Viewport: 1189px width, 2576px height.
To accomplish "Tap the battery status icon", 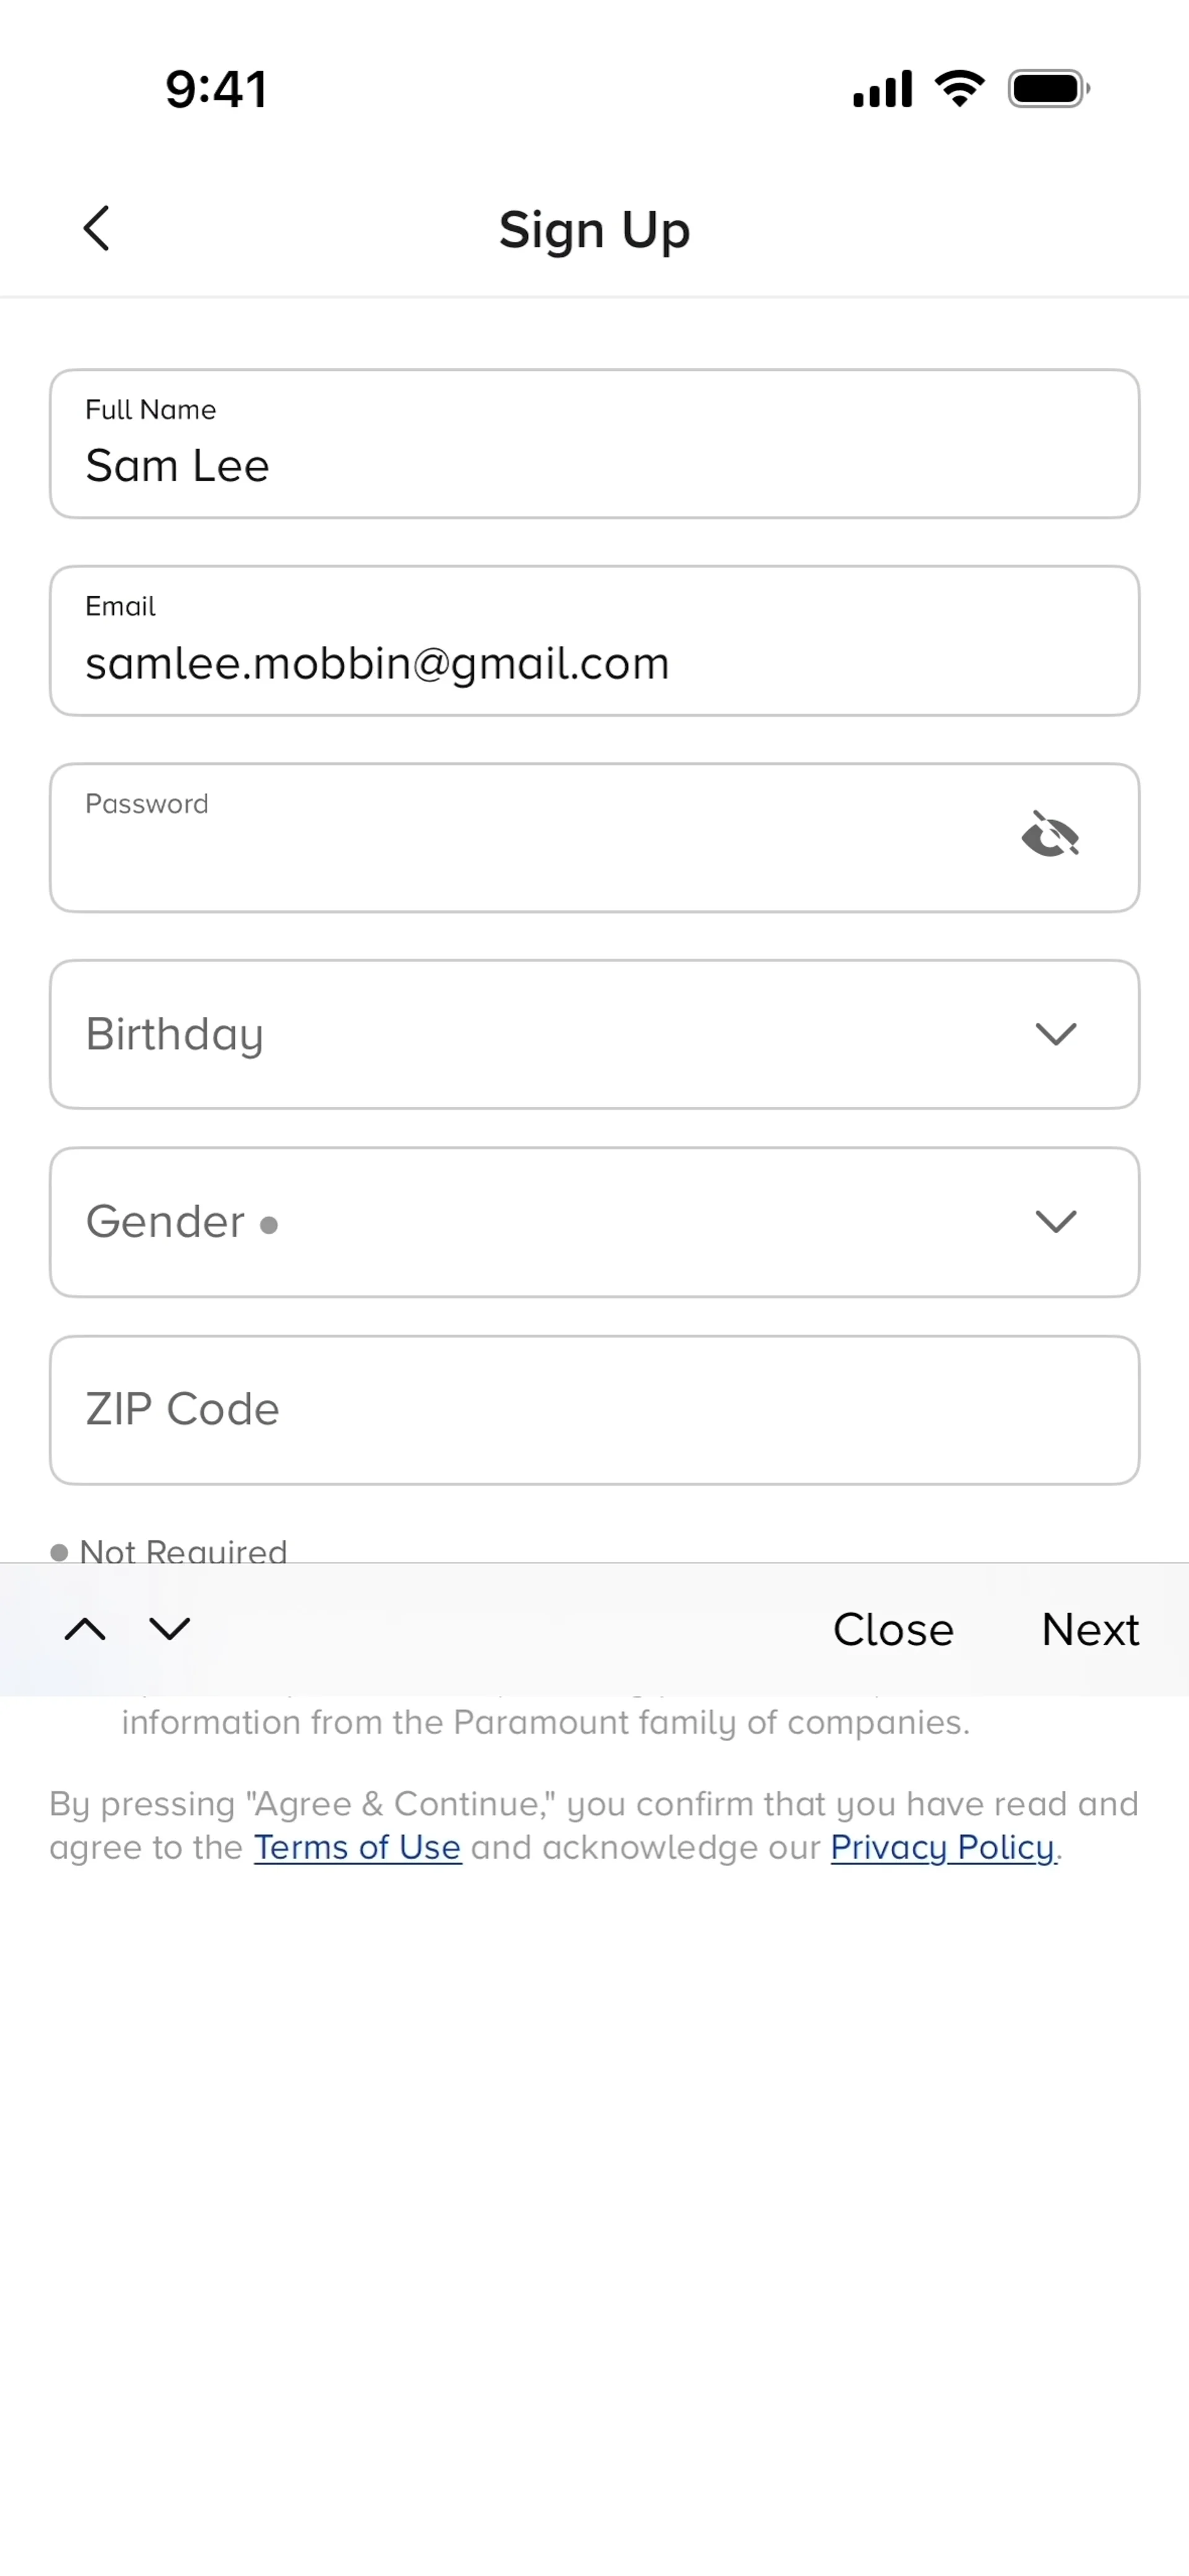I will (x=1048, y=89).
